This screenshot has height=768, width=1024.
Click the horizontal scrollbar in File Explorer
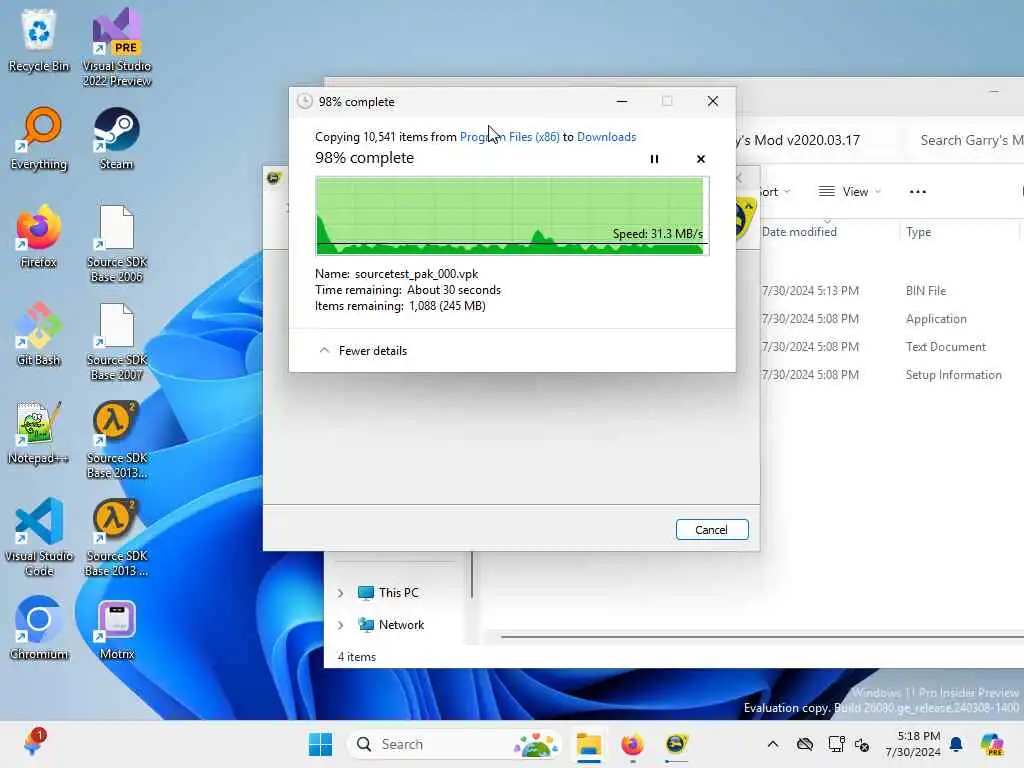tap(761, 636)
